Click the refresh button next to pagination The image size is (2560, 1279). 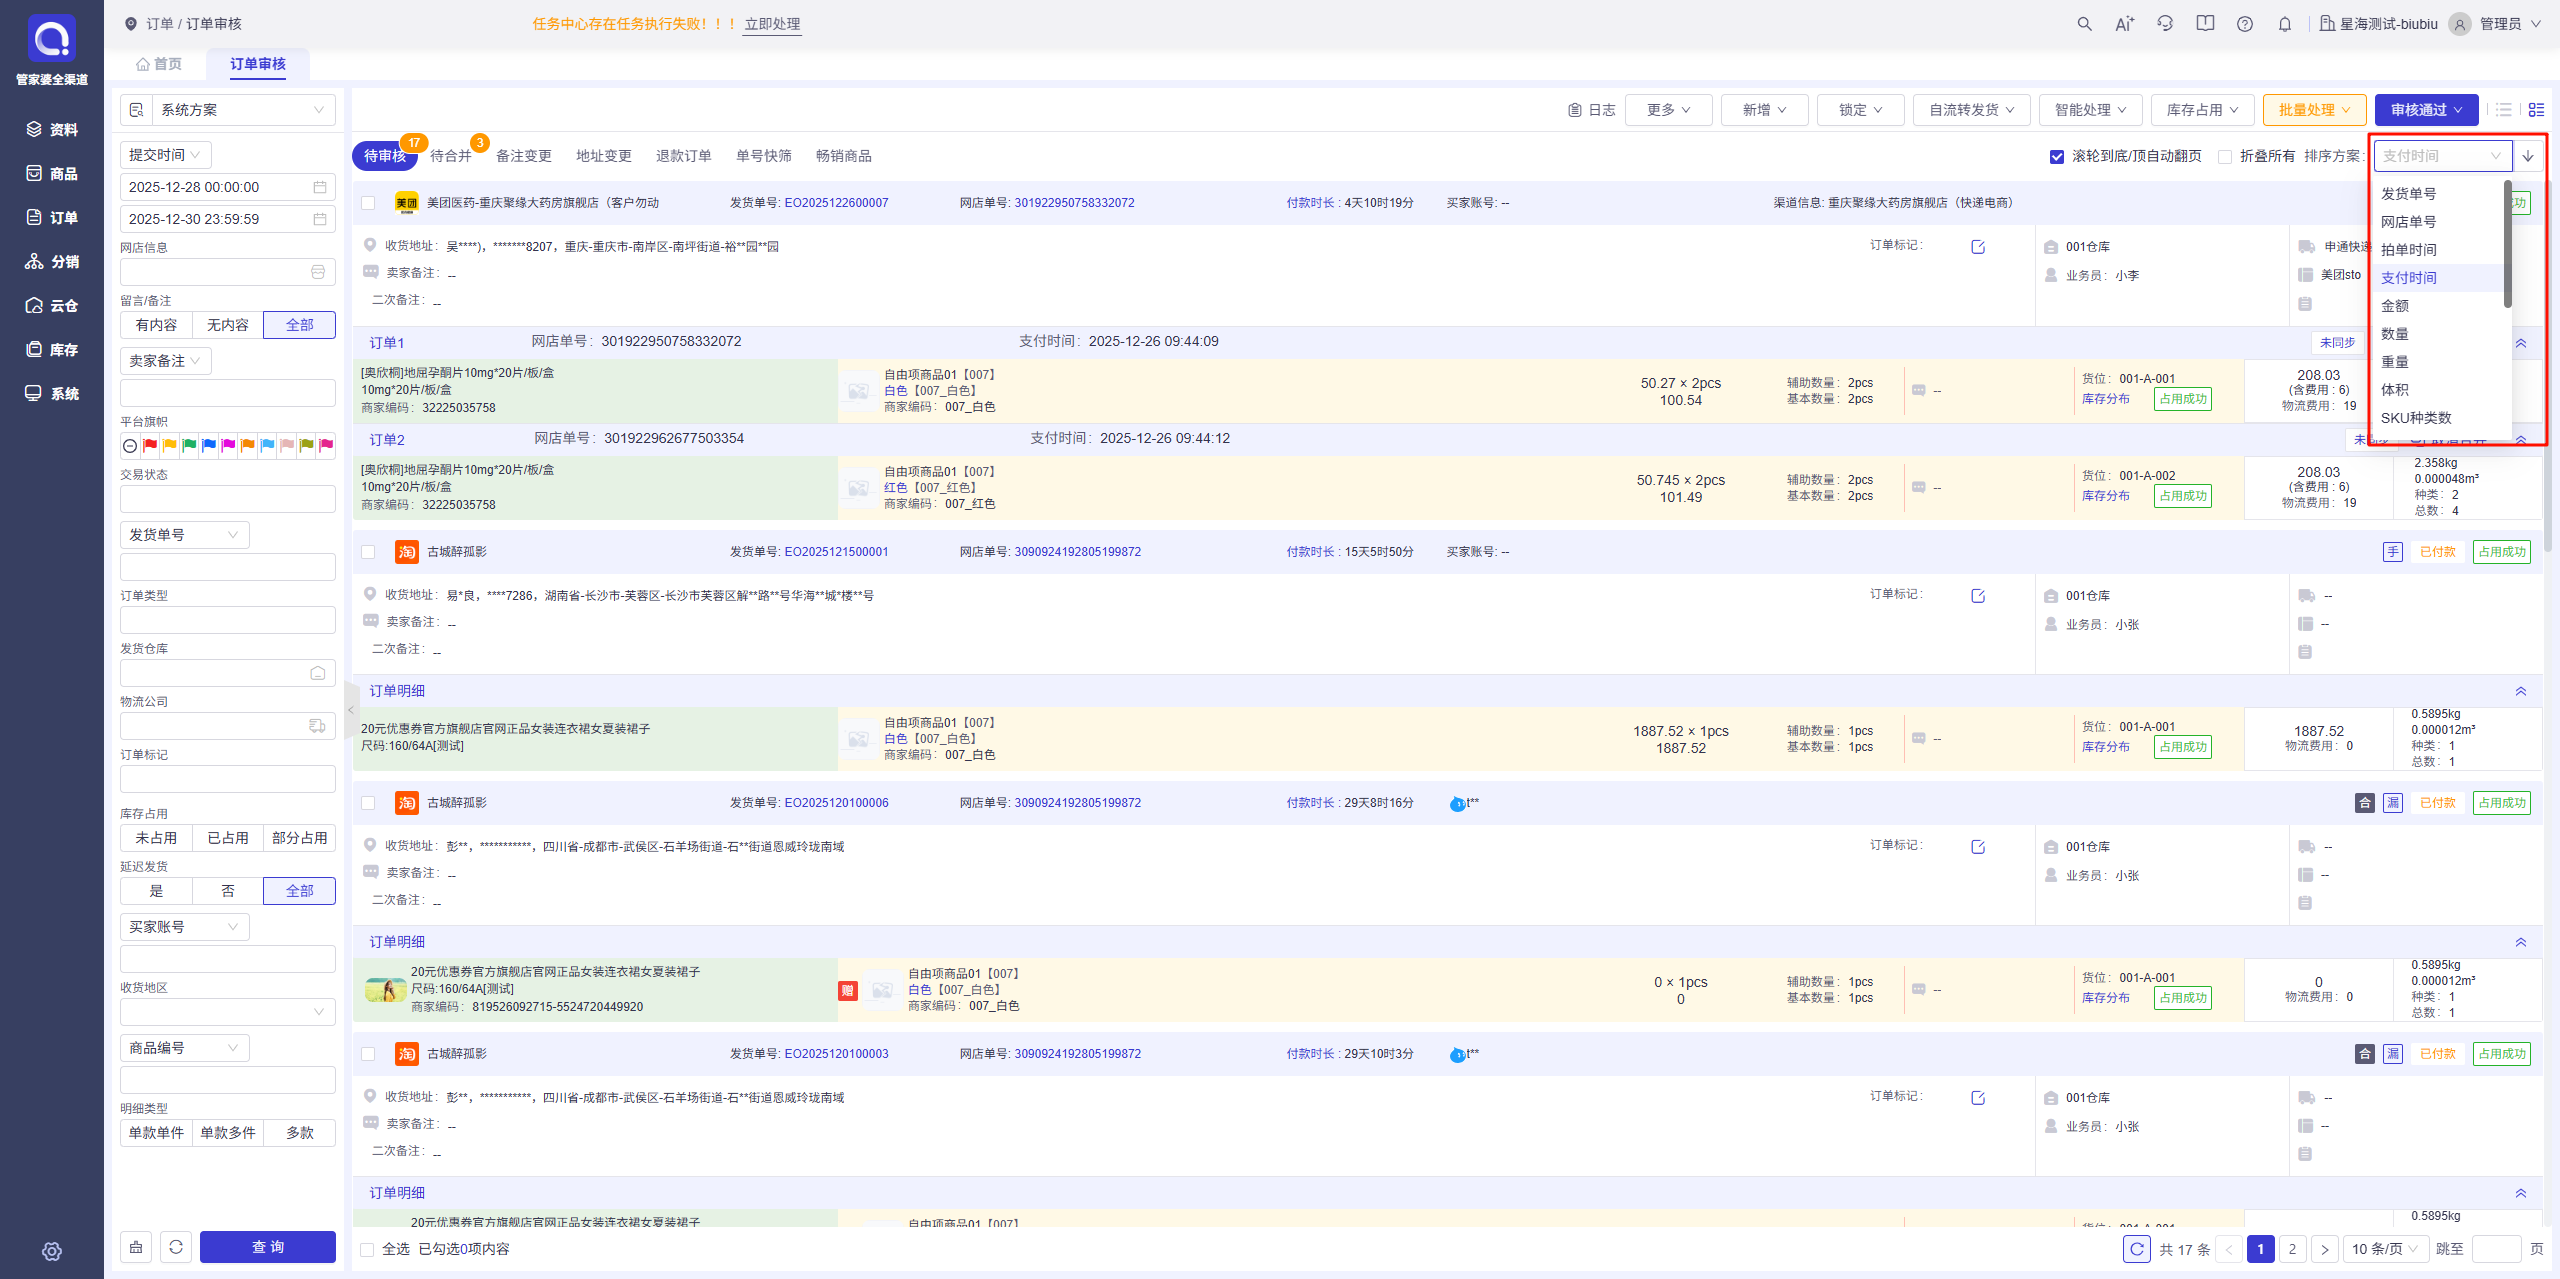point(2137,1249)
